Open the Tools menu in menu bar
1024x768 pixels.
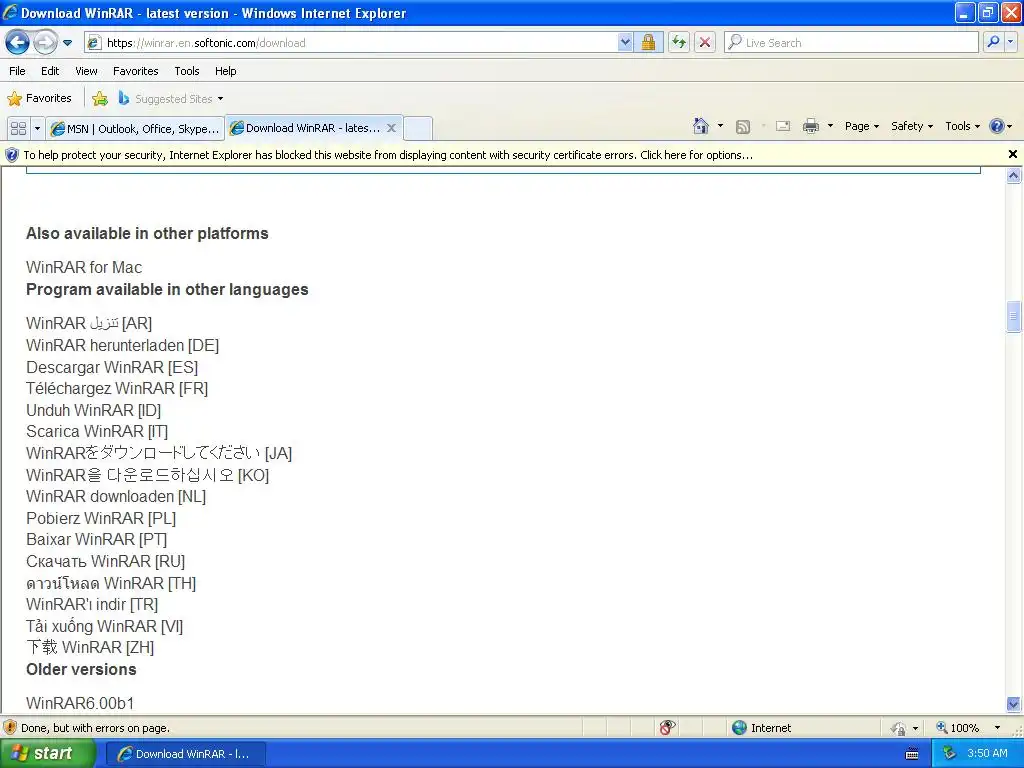point(187,71)
